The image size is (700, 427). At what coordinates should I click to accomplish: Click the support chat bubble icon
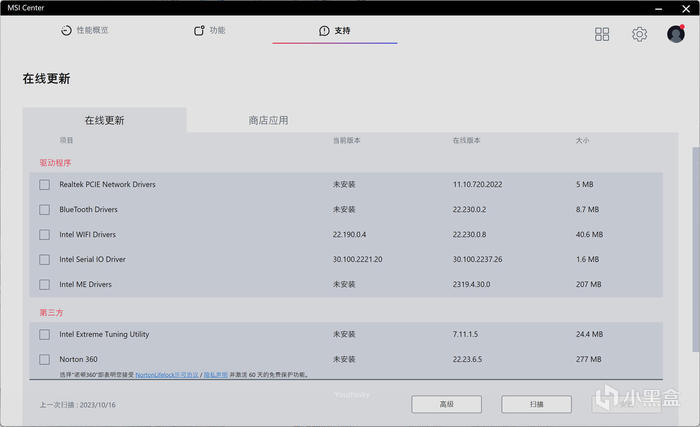click(x=324, y=31)
